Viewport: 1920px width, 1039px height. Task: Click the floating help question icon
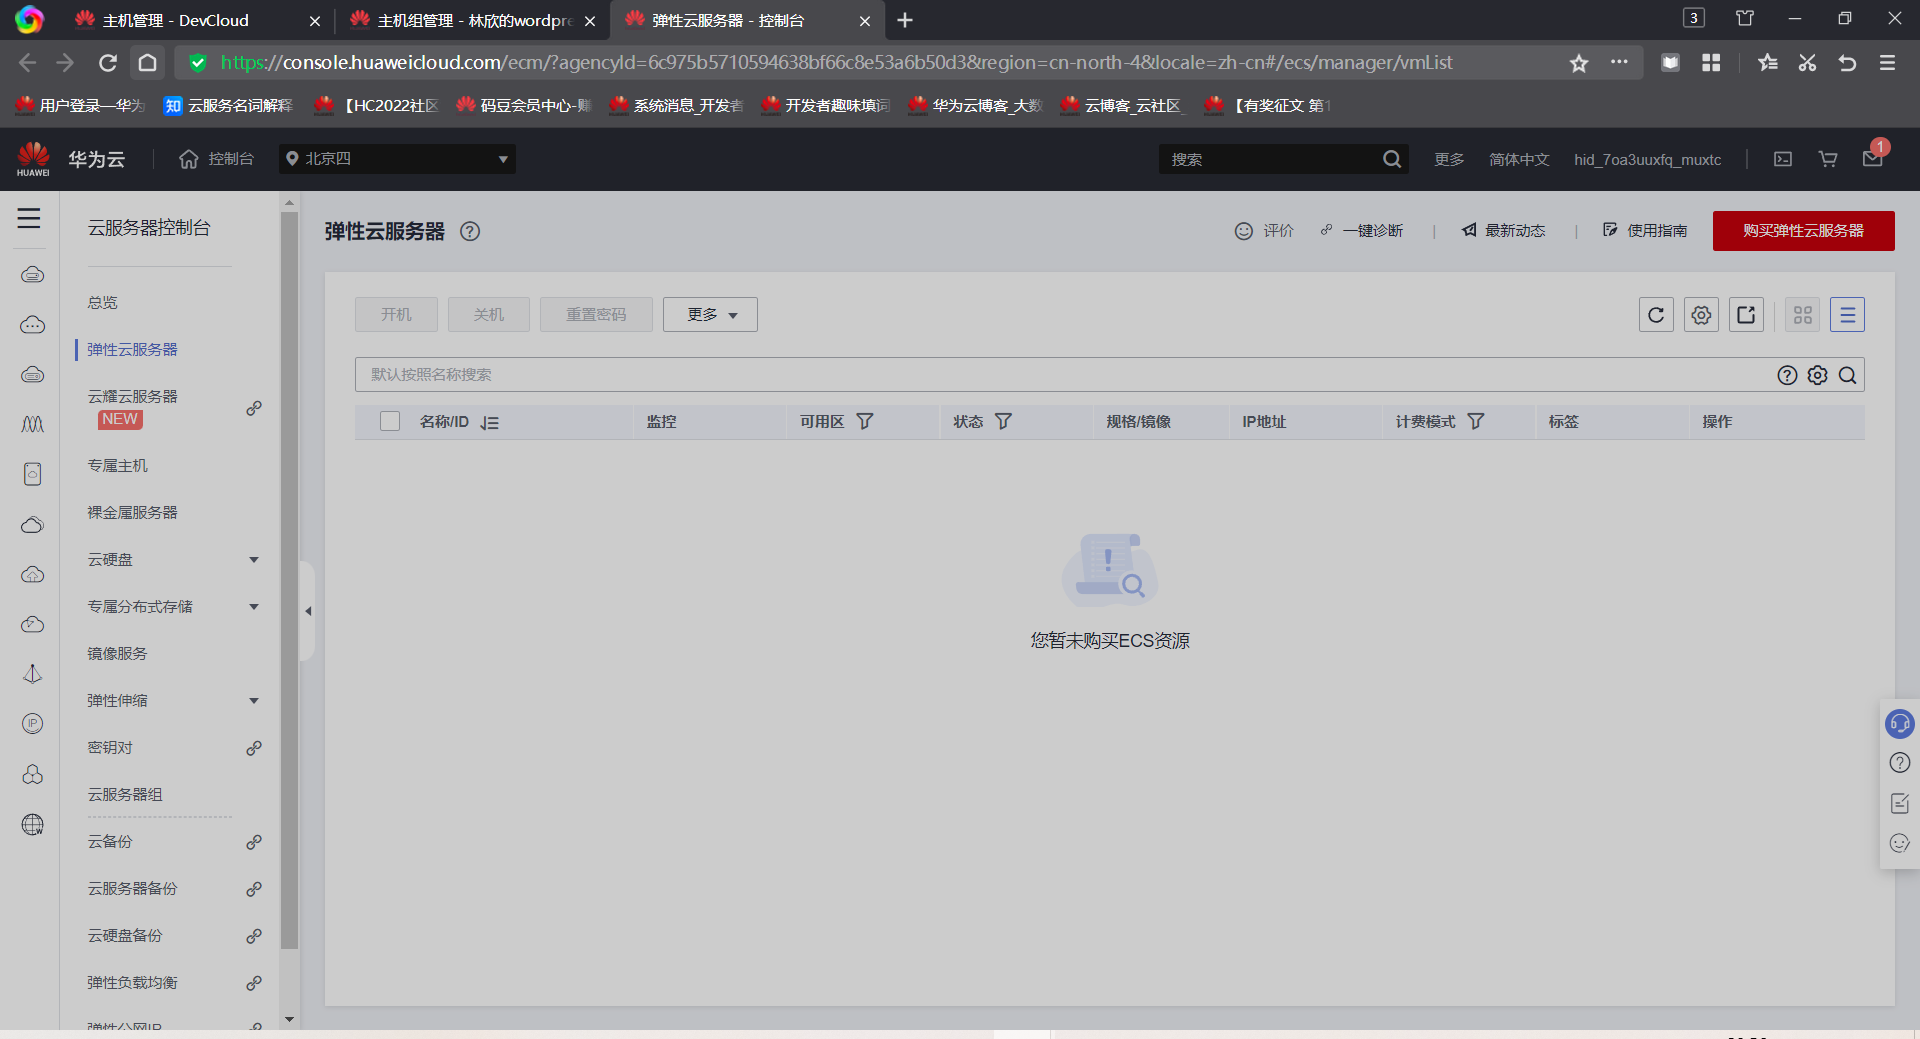[1900, 763]
